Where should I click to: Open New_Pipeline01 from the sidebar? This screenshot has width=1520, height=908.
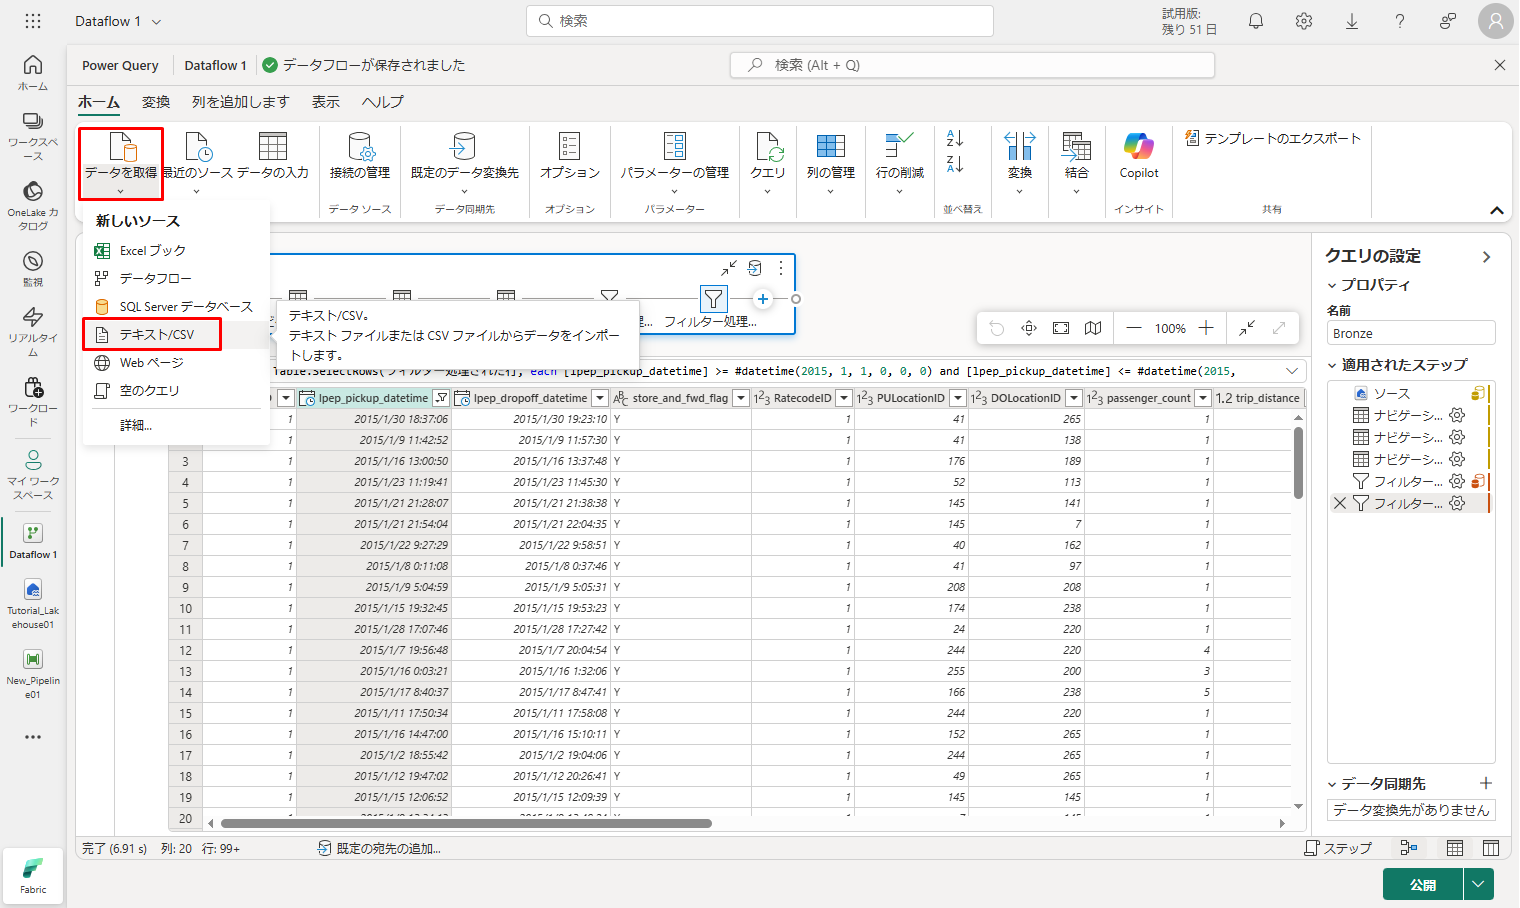click(x=33, y=674)
